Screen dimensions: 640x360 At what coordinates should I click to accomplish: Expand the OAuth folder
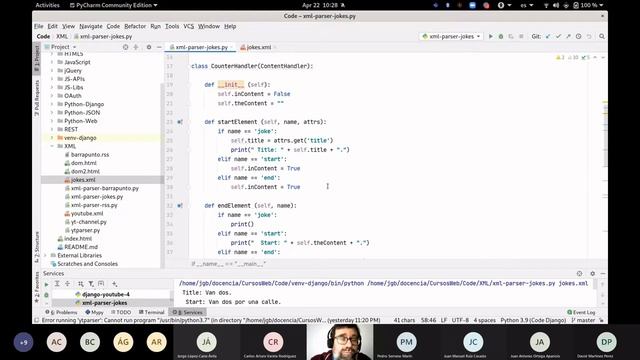52,96
